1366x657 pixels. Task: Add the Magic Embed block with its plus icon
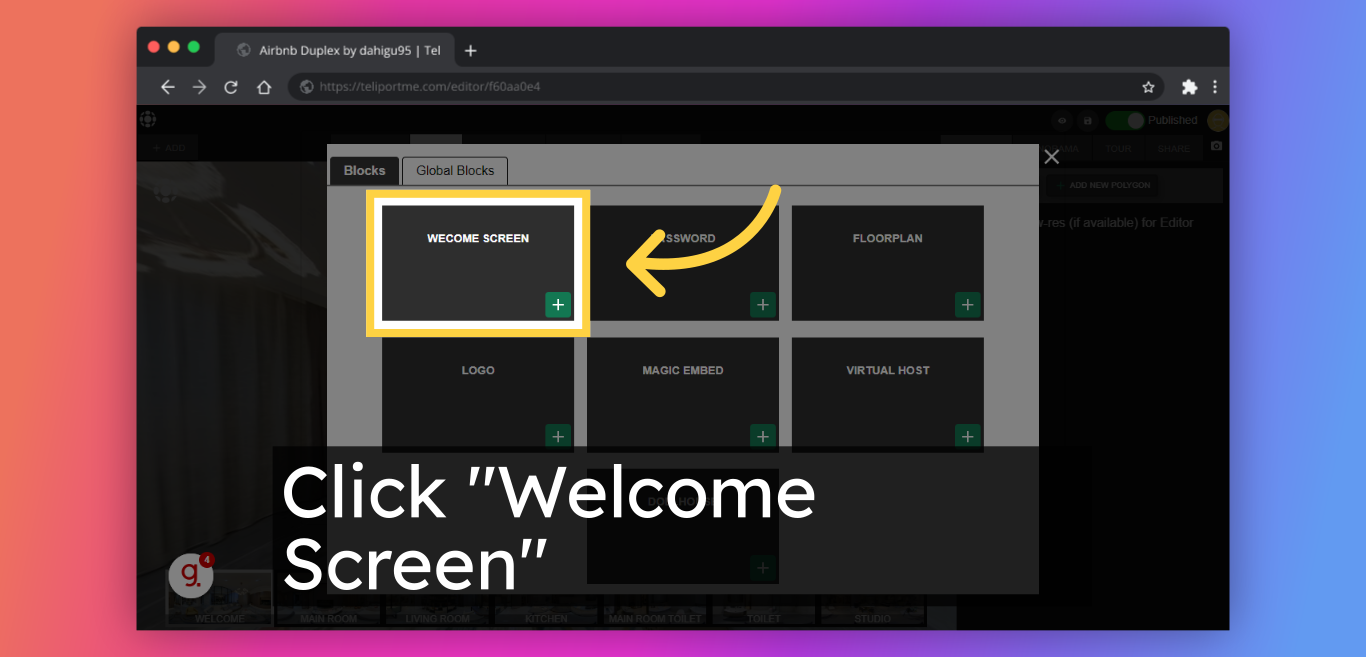point(763,437)
